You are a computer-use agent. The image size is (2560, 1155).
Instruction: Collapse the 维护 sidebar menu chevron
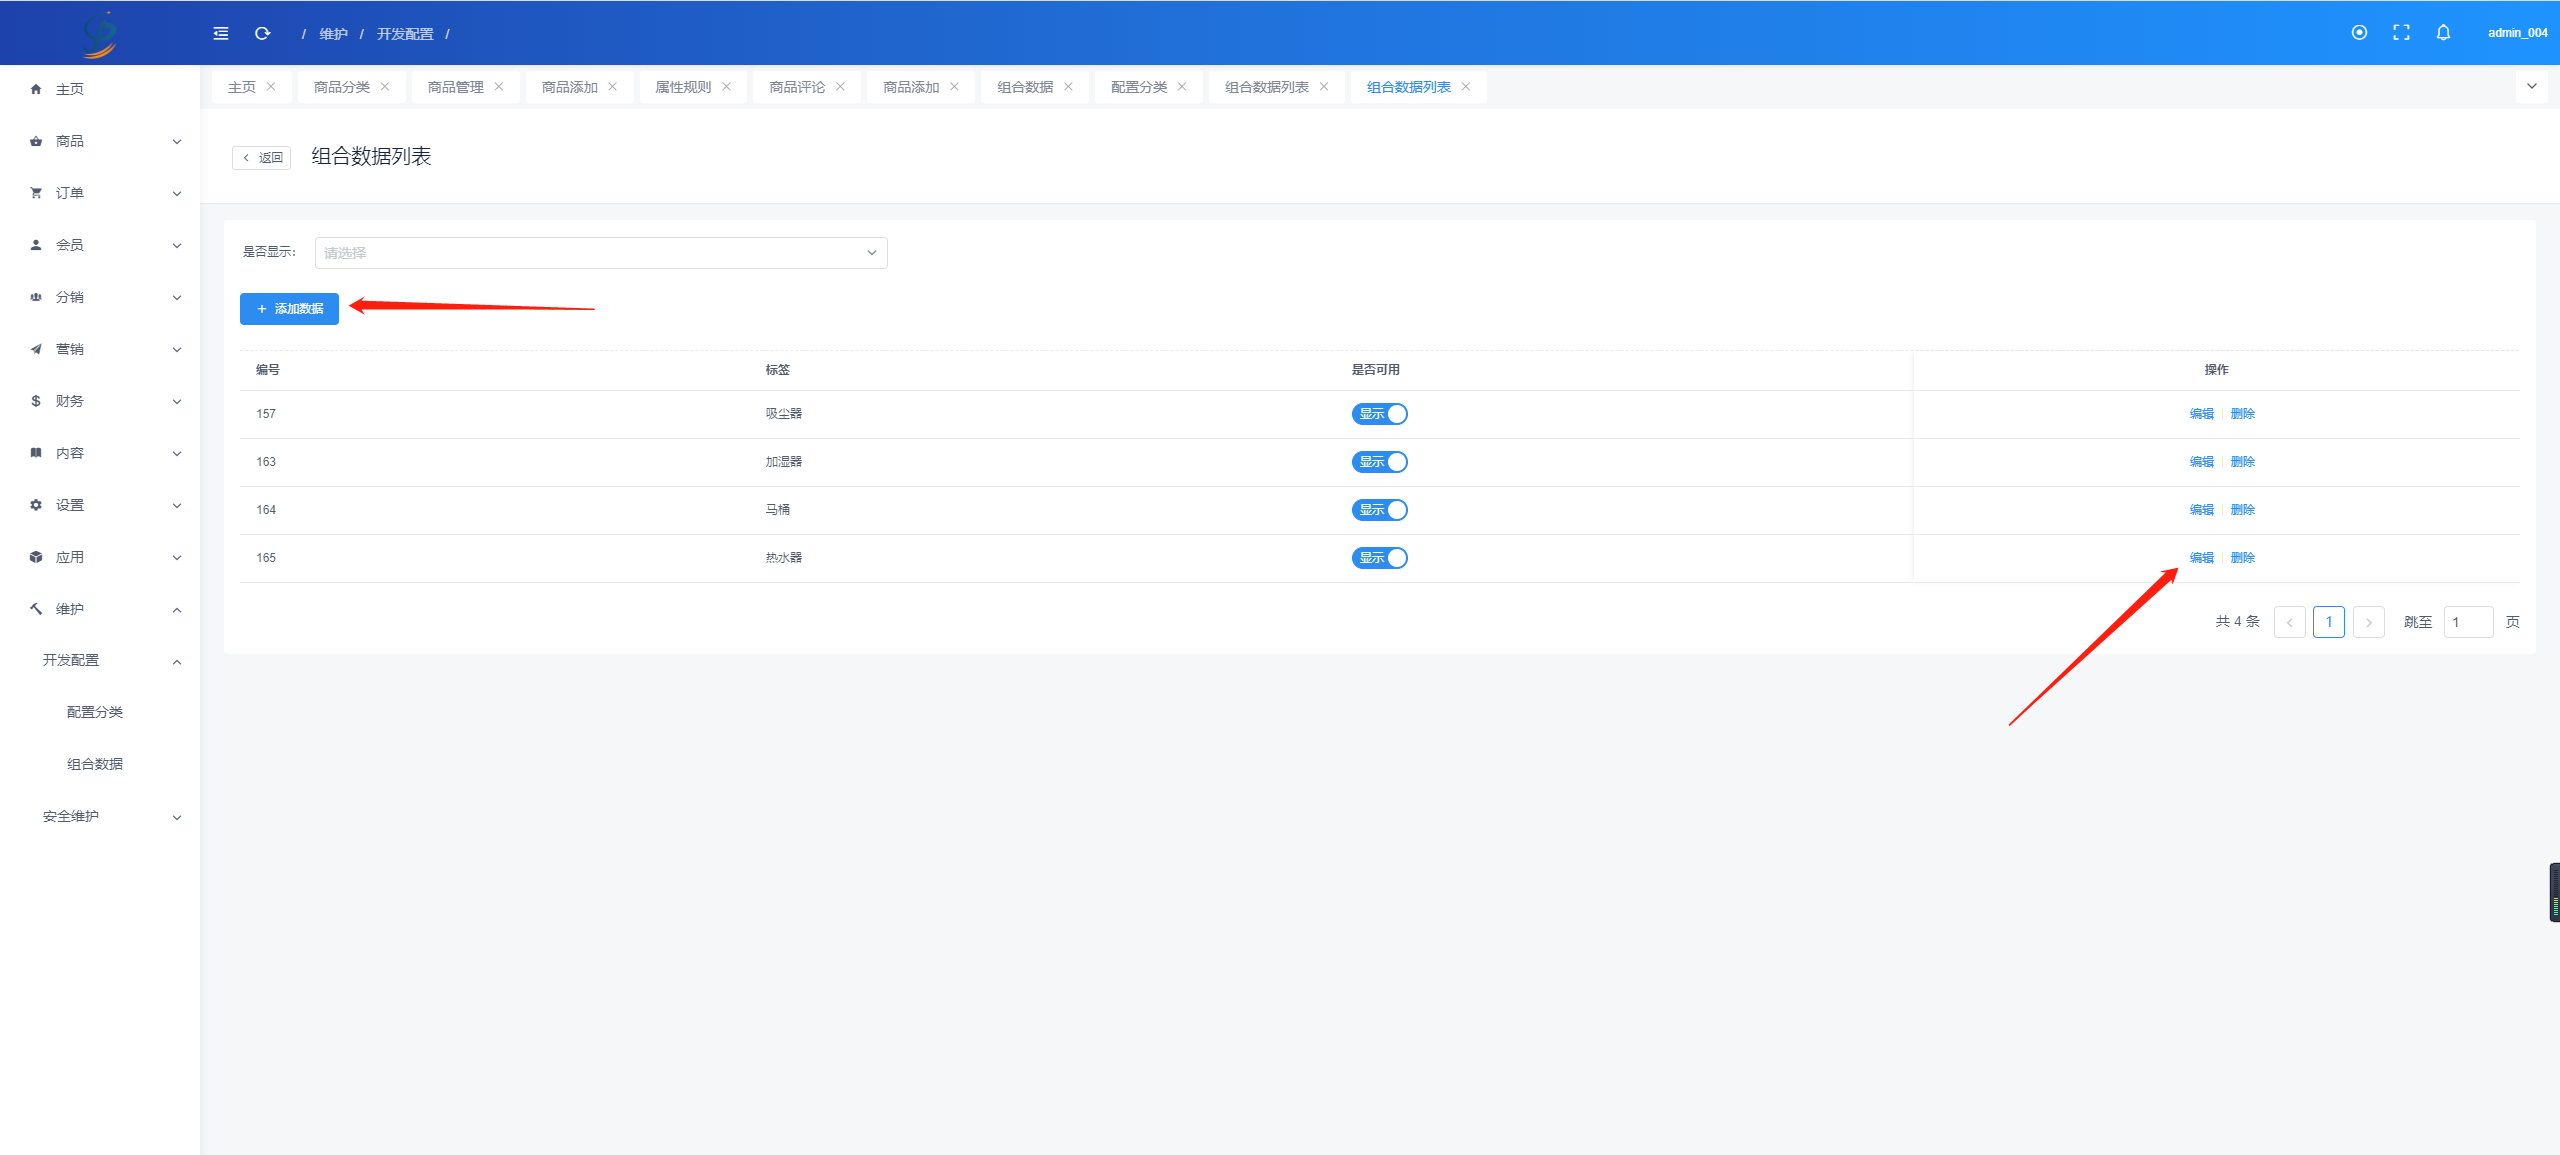[177, 610]
